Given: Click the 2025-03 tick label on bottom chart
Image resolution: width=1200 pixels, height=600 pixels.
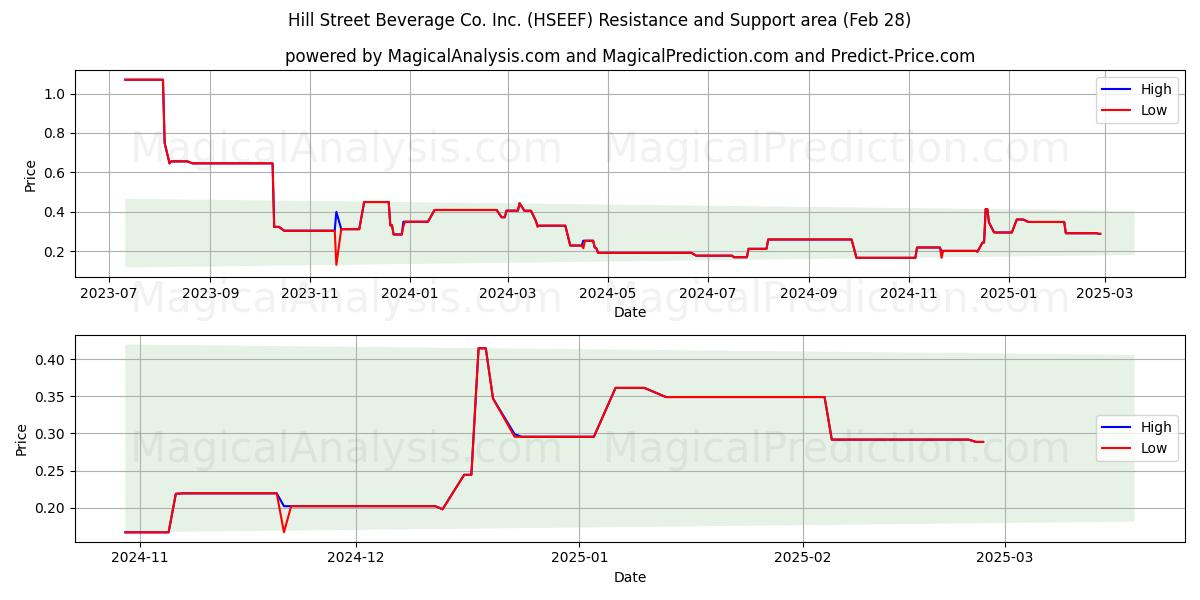Looking at the screenshot, I should [x=1007, y=558].
